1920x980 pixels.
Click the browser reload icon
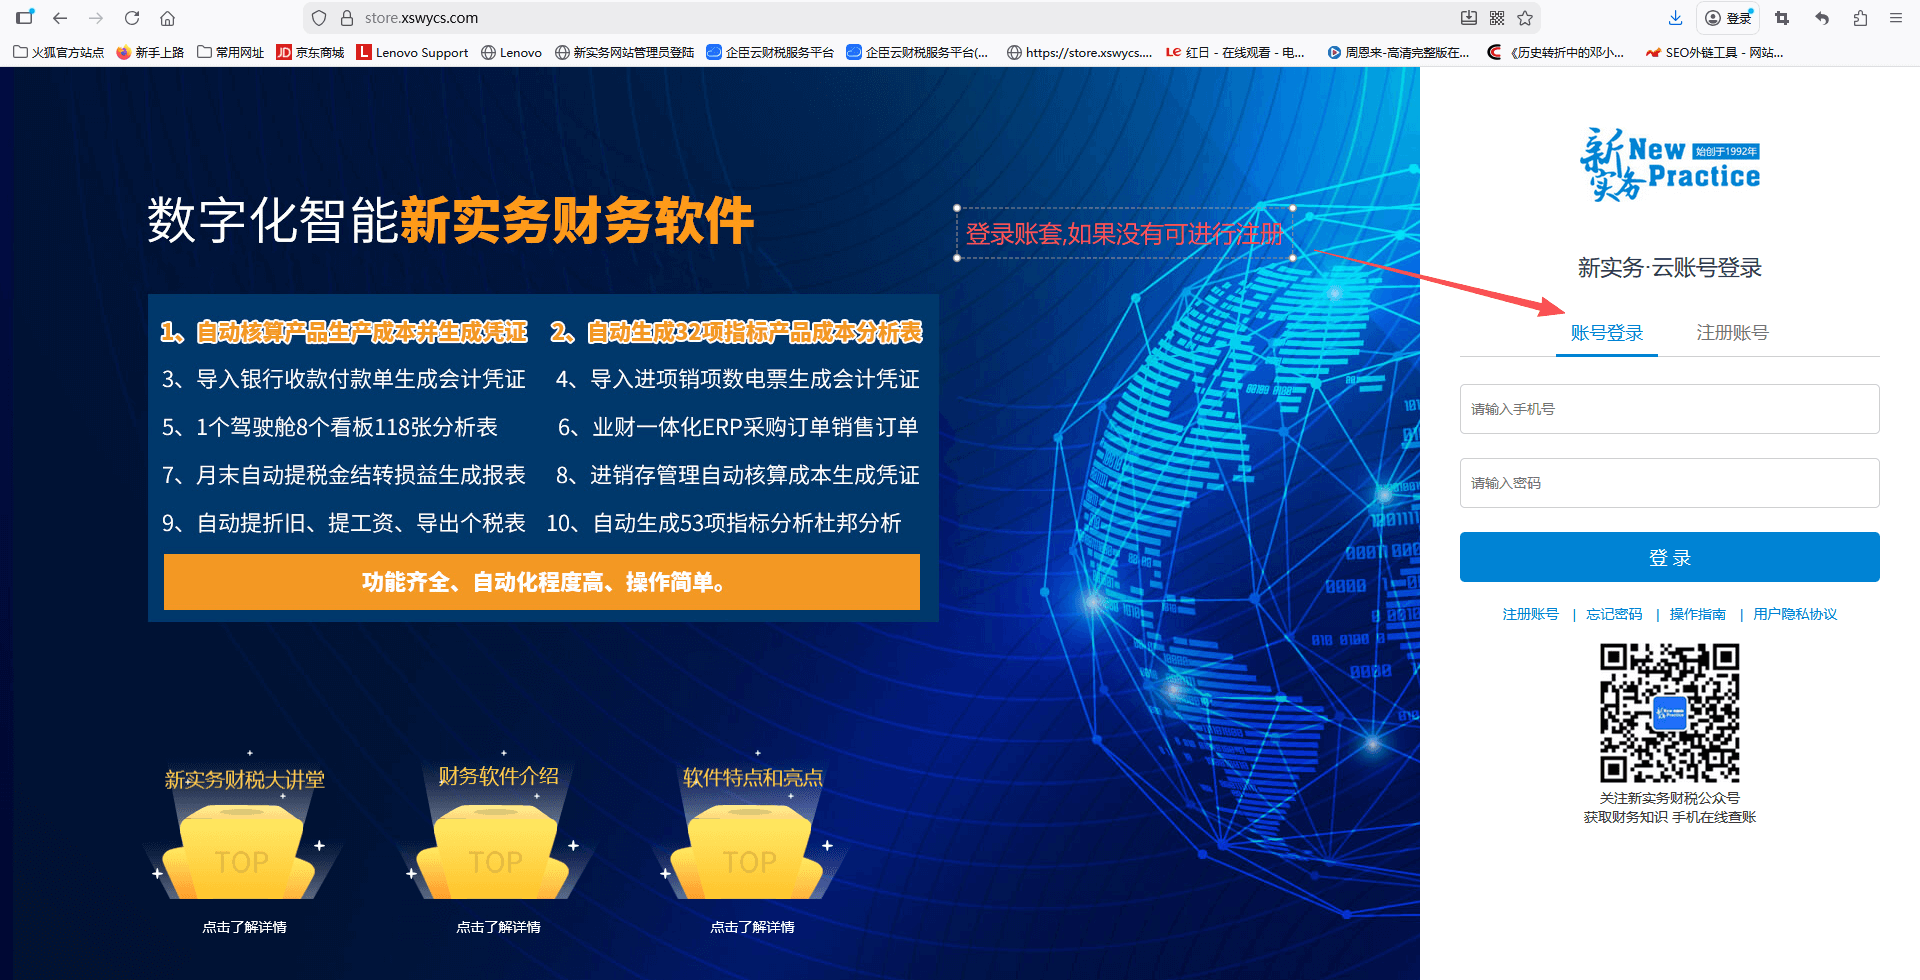pyautogui.click(x=132, y=18)
